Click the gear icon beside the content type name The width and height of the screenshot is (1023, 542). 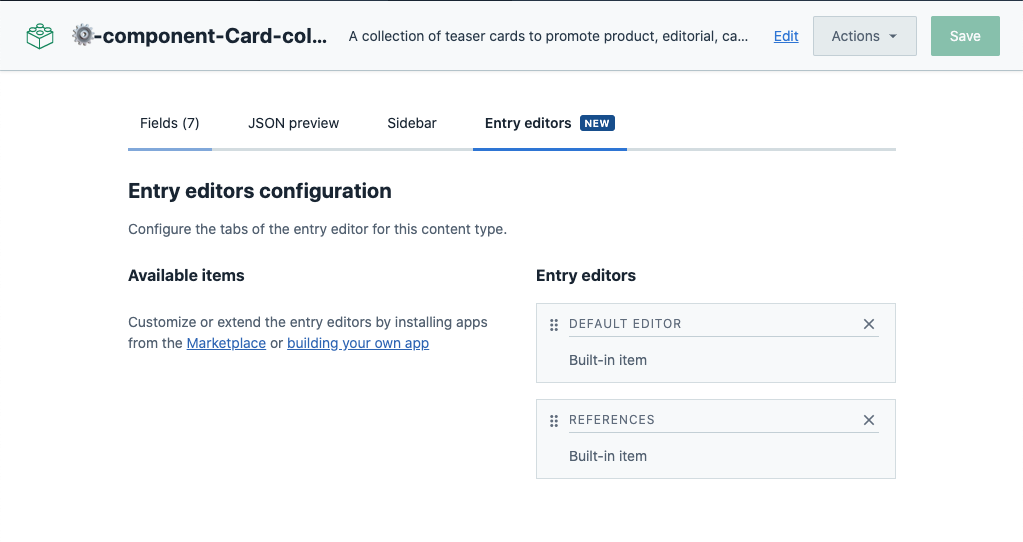pos(83,36)
